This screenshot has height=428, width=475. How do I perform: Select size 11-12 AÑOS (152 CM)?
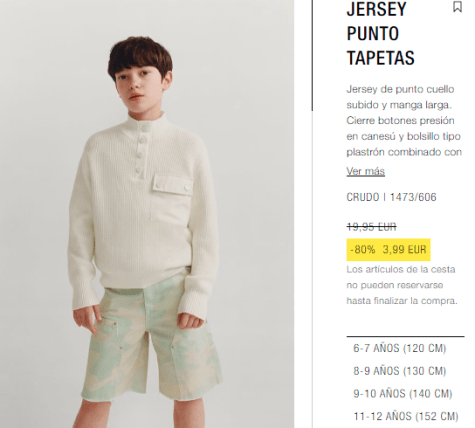(406, 416)
